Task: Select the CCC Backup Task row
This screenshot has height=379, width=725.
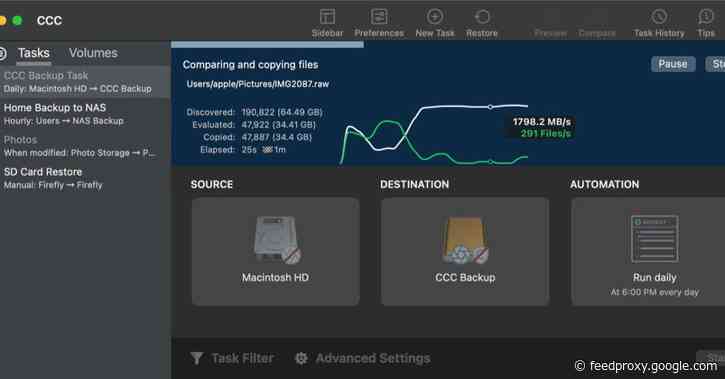Action: [86, 82]
